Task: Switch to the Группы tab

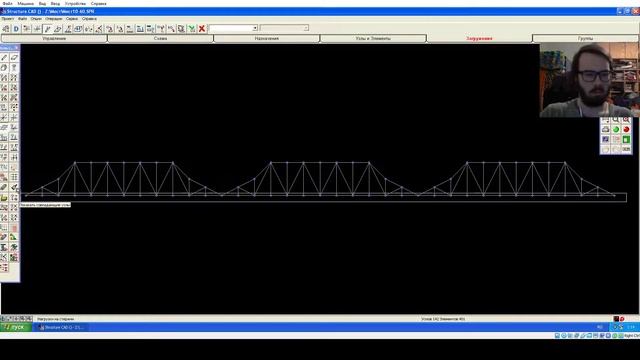Action: (585, 38)
